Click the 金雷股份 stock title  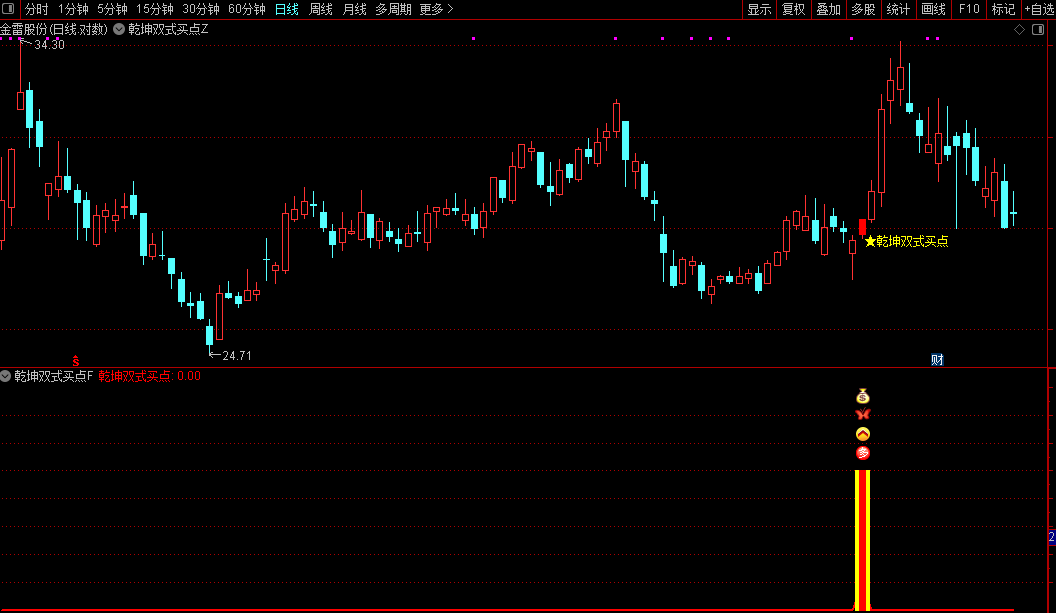coord(54,30)
